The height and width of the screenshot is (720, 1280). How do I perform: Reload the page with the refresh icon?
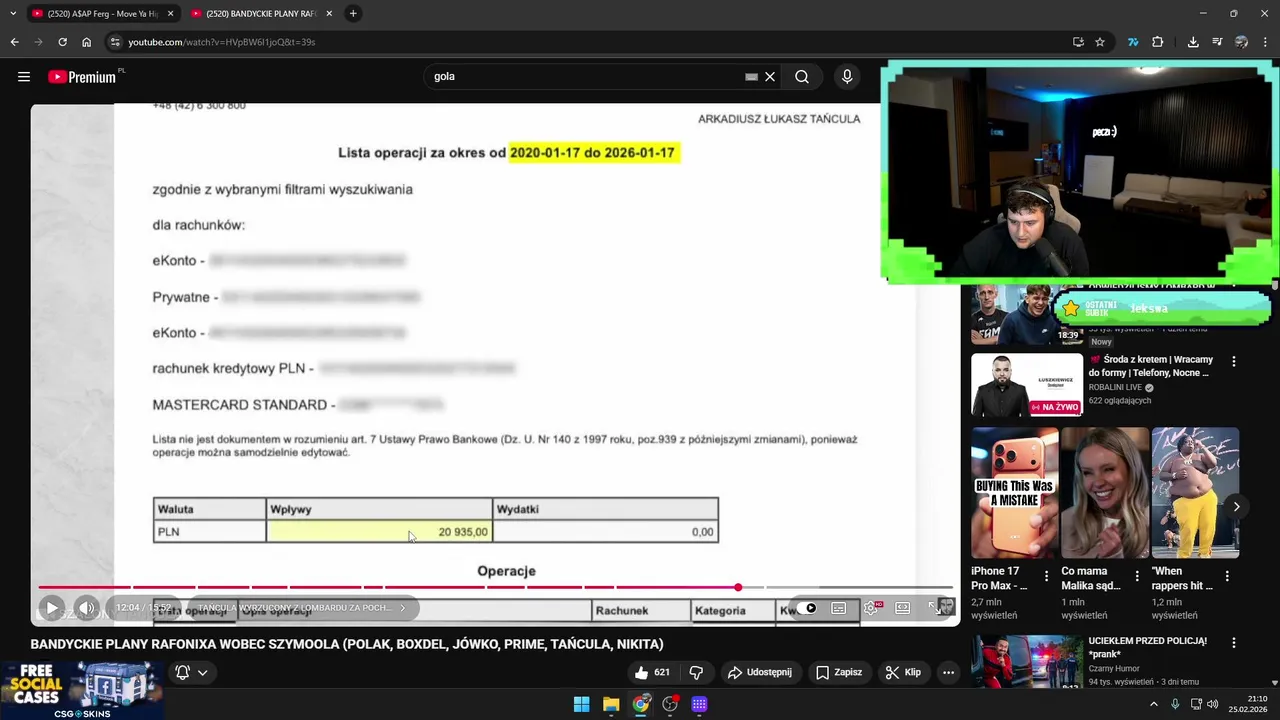(x=62, y=42)
